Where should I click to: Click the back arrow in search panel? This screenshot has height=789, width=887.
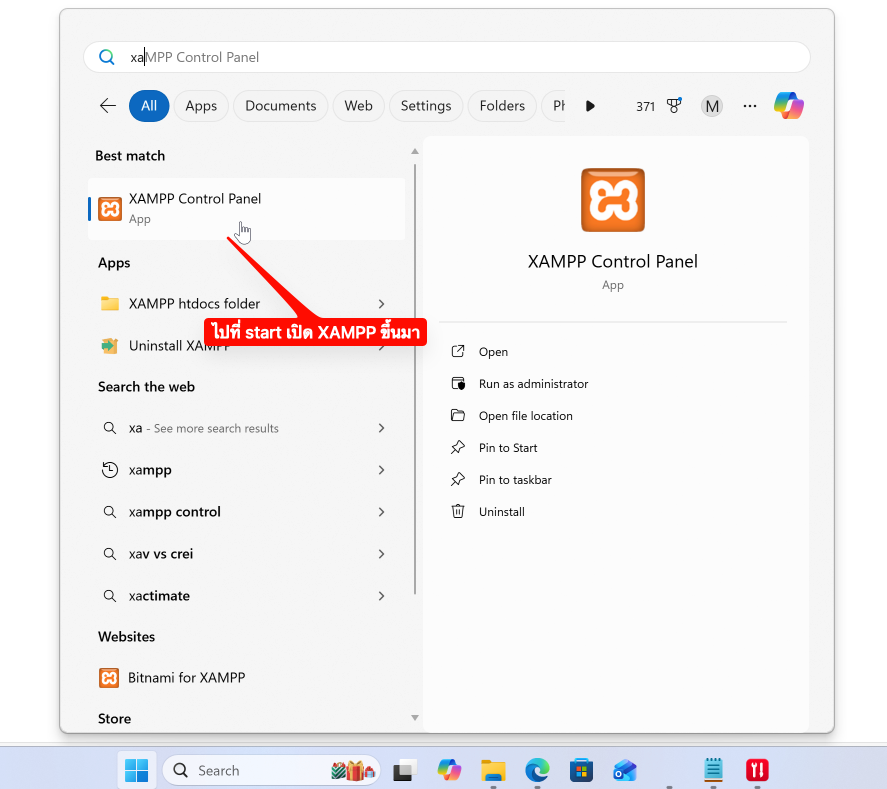point(108,106)
